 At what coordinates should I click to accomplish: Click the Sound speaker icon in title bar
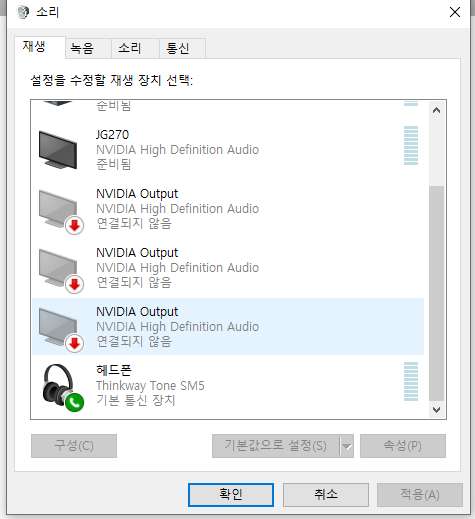[23, 12]
